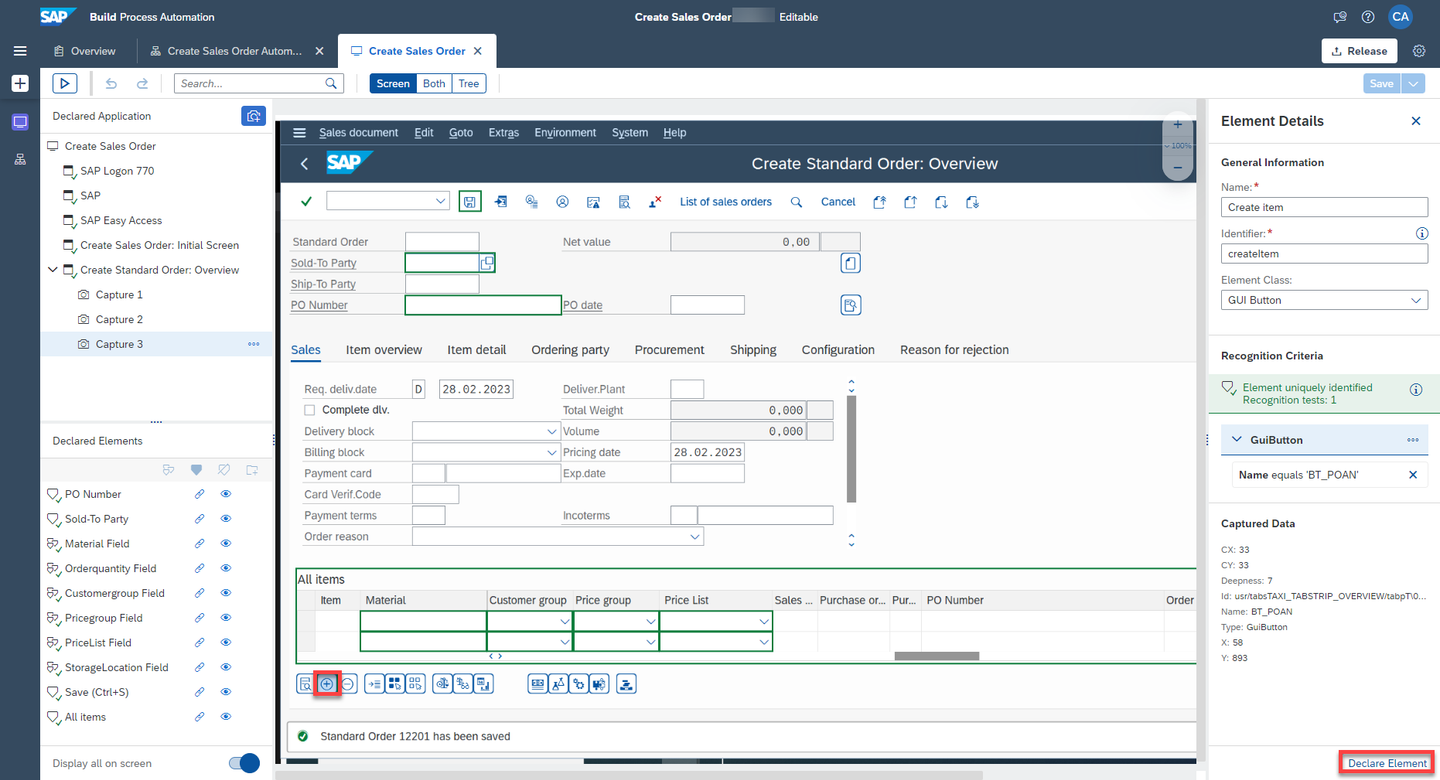The image size is (1440, 780).
Task: Open the Billing block dropdown
Action: tap(552, 453)
